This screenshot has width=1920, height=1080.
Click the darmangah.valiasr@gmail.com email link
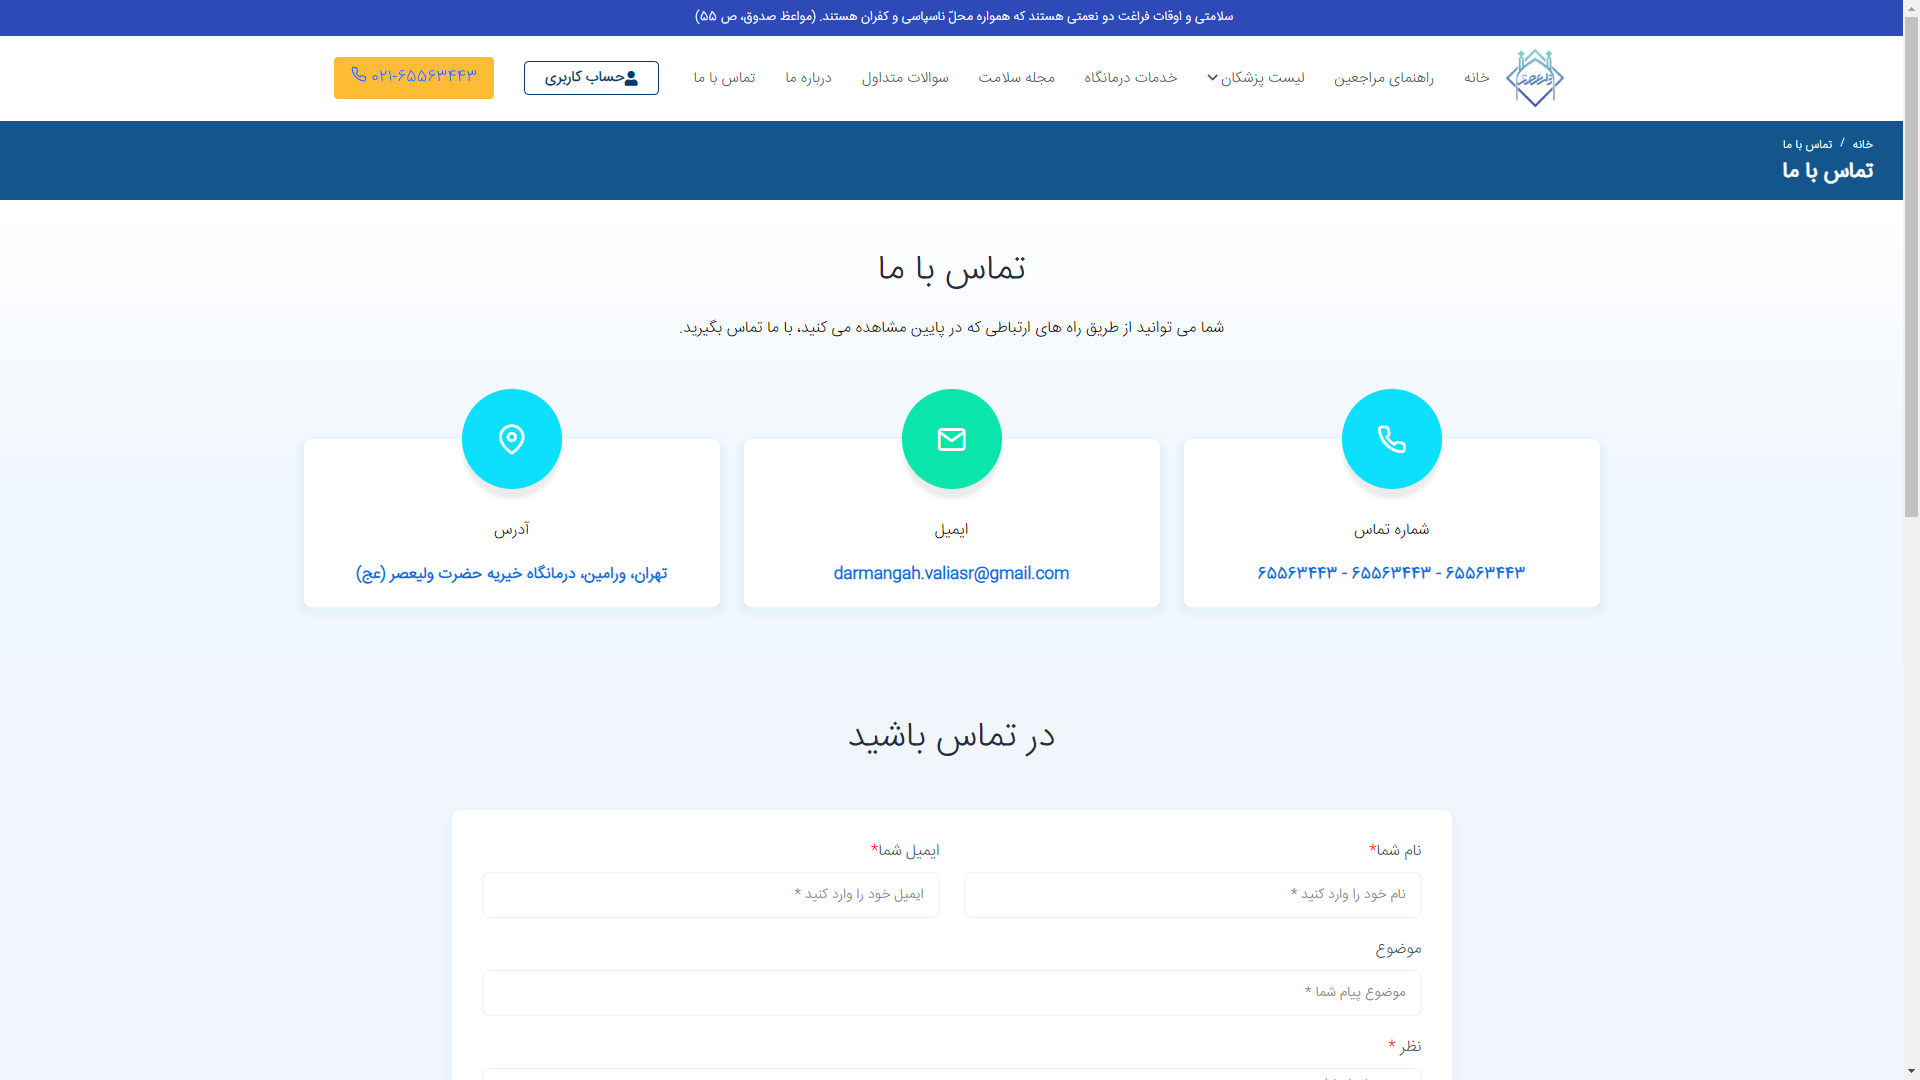(951, 573)
